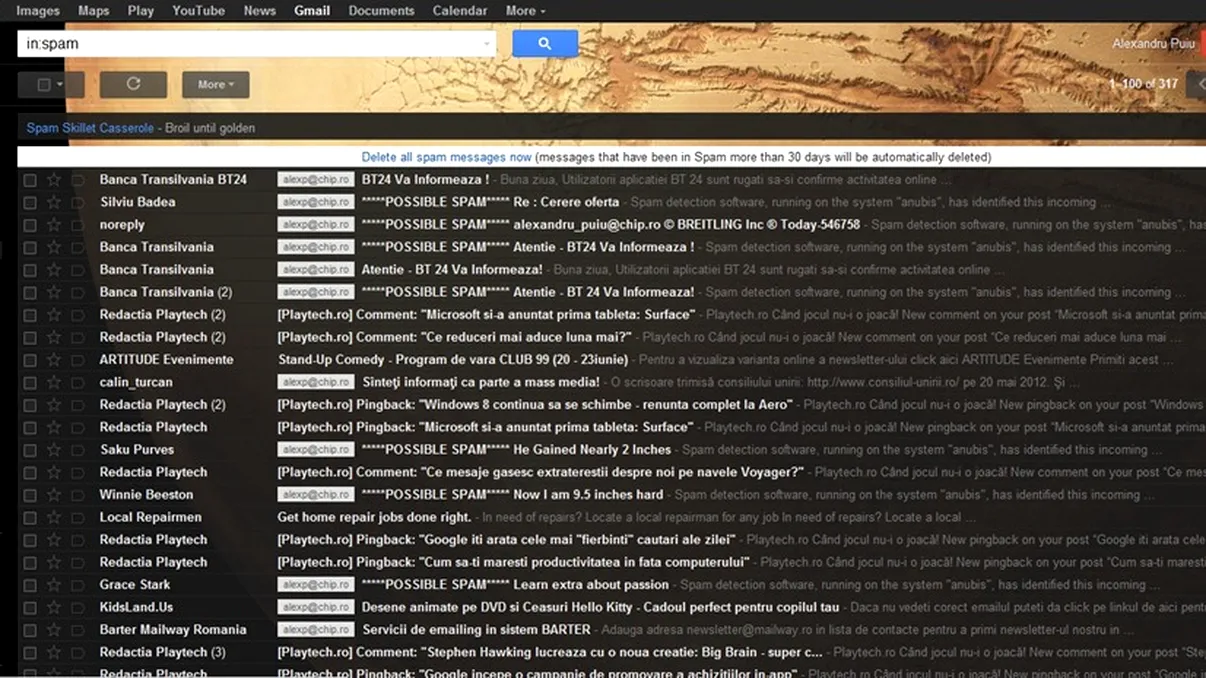Image resolution: width=1206 pixels, height=678 pixels.
Task: Open Windows 8 continua sa se schimbe email
Action: coord(535,405)
